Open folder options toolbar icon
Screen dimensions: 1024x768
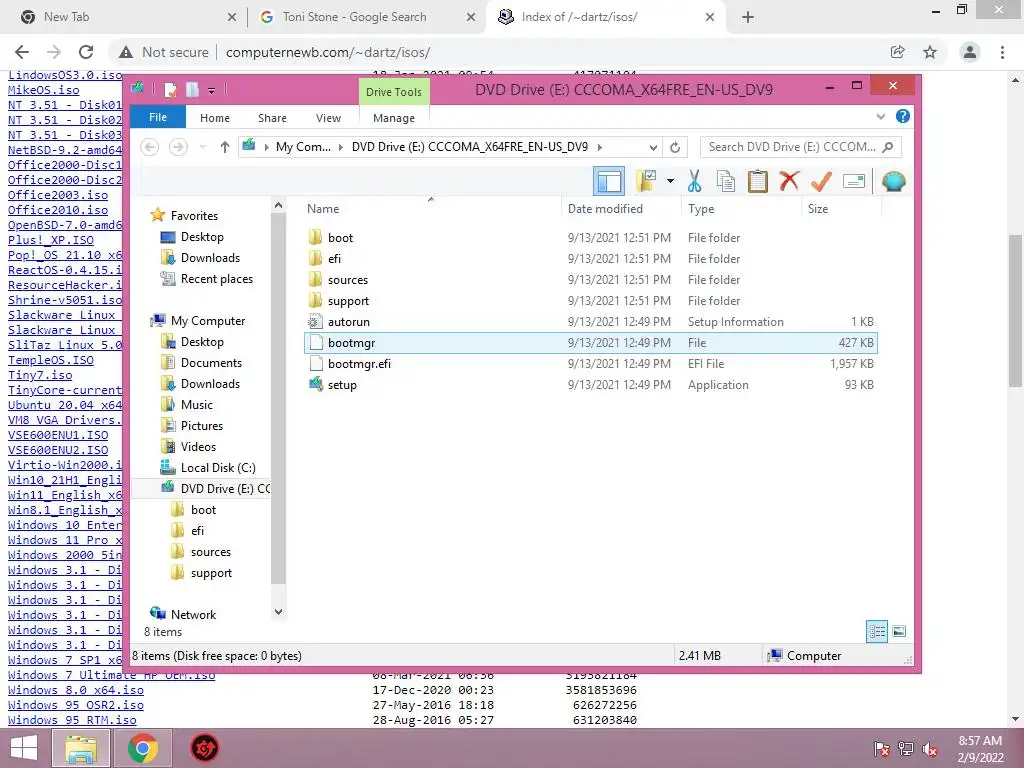click(x=646, y=181)
